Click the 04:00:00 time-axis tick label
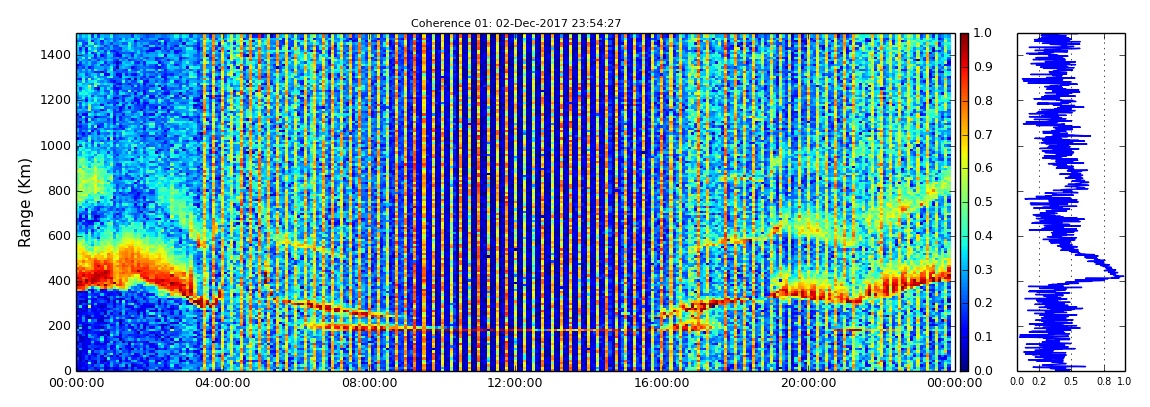 [x=221, y=383]
